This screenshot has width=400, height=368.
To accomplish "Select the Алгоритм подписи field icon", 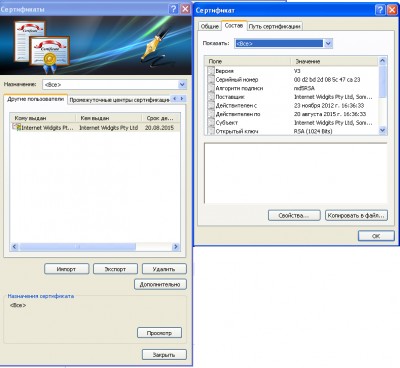I will 211,88.
